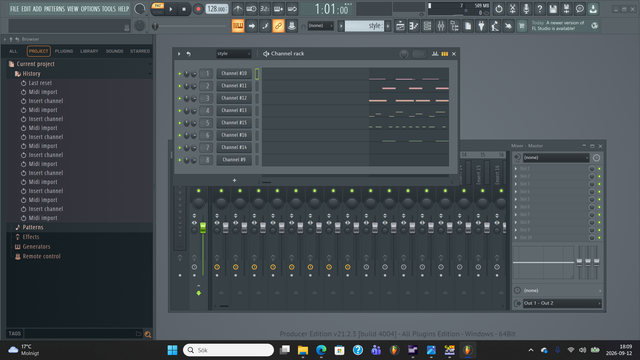Click the graph editor icon in Channel rack
The image size is (640, 360).
click(435, 53)
